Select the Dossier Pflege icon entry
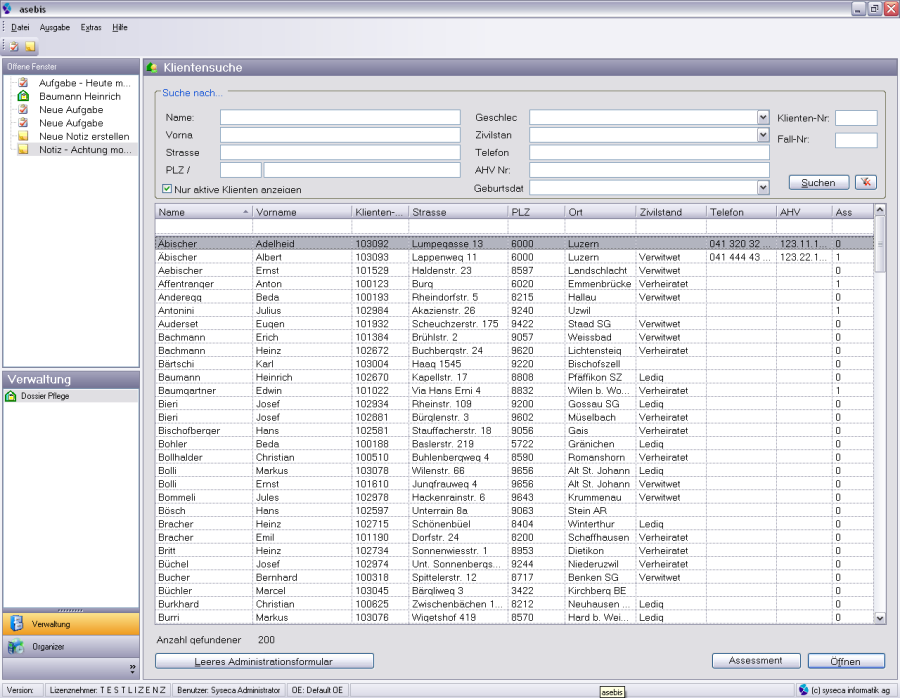This screenshot has width=900, height=698. tap(11, 396)
